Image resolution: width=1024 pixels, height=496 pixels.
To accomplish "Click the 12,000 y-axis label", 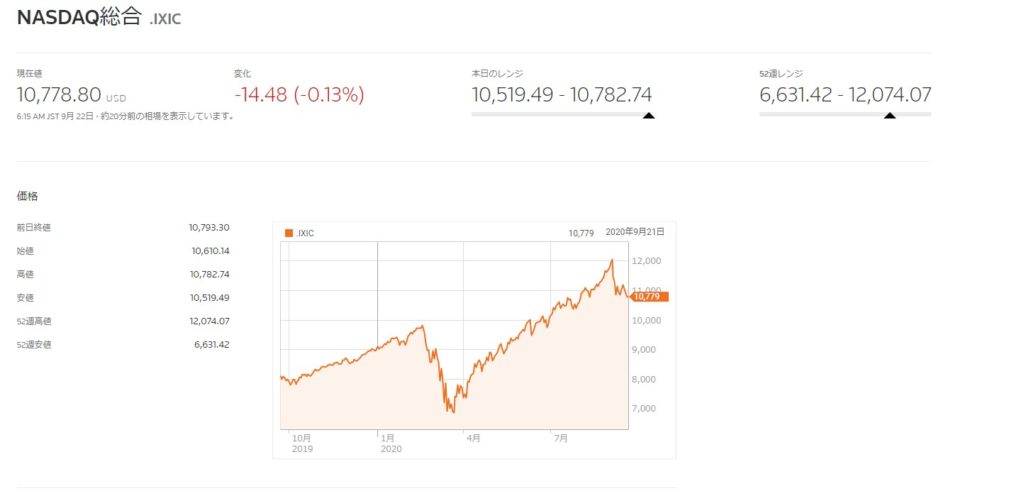I will (645, 261).
